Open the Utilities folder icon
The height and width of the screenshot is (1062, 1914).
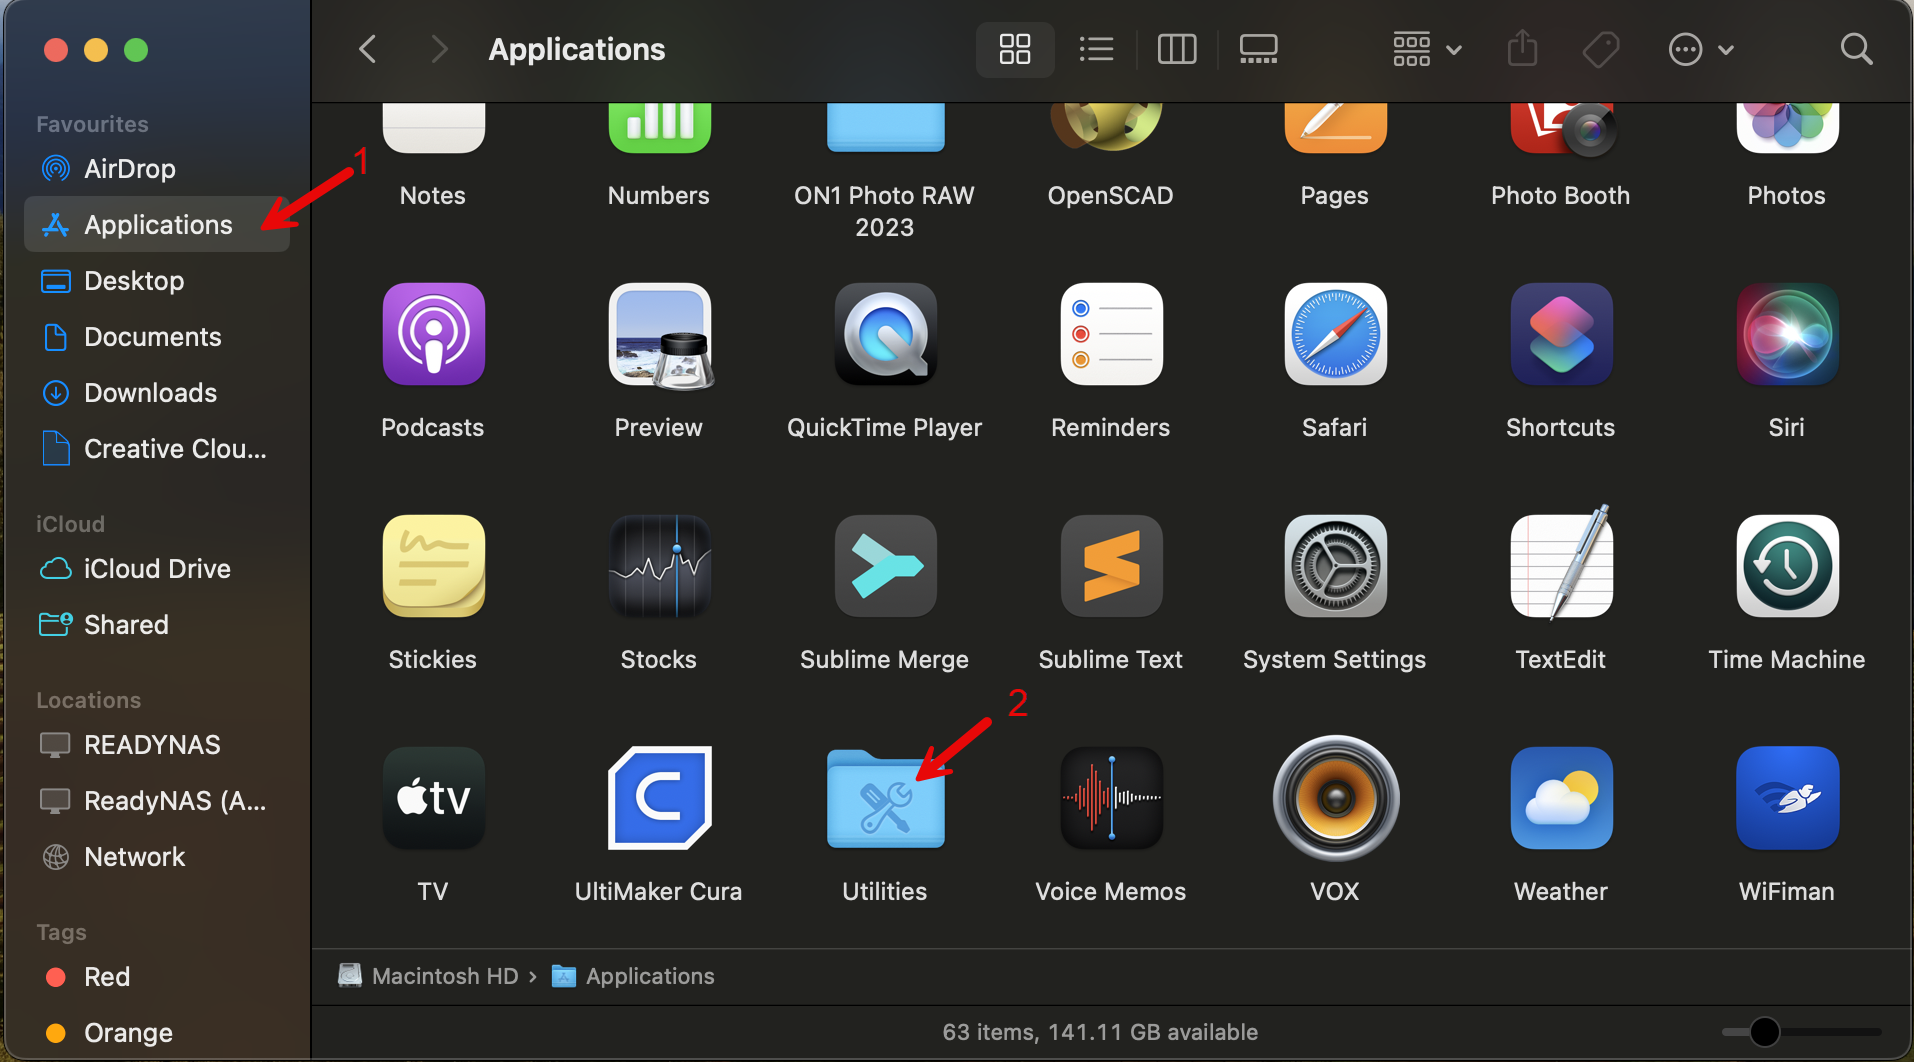885,799
